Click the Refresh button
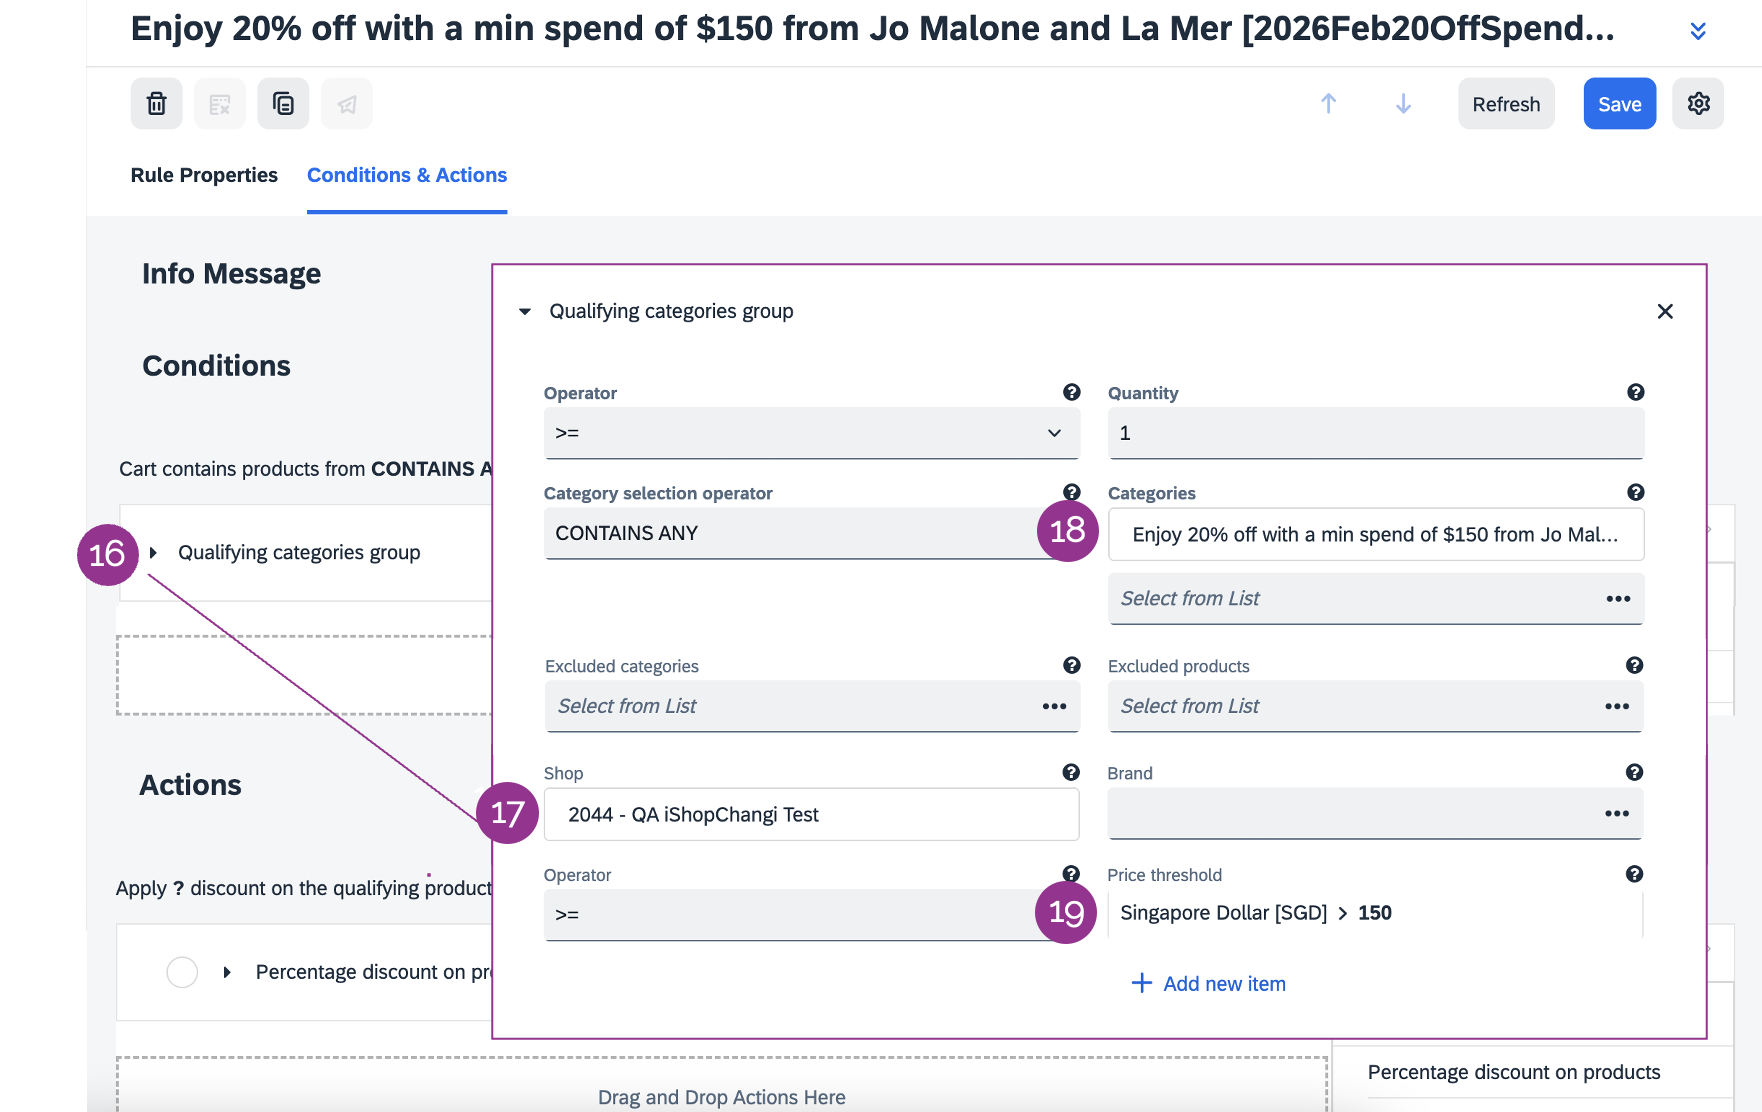Screen dimensions: 1762x1112 [x=1505, y=104]
